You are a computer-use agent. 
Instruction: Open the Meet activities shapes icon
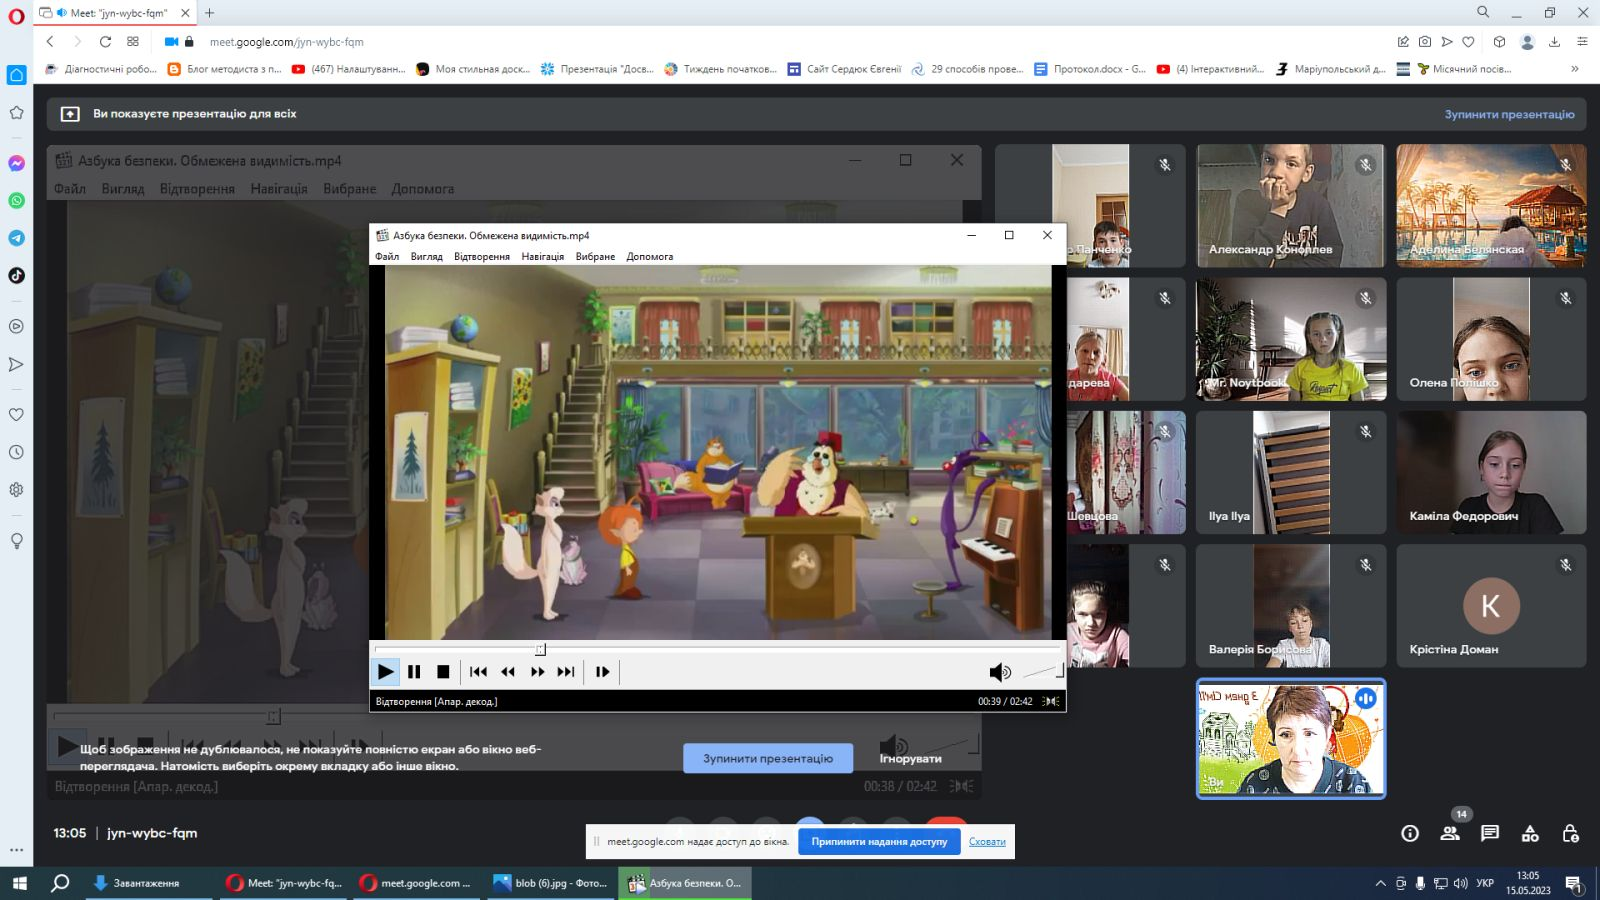pyautogui.click(x=1530, y=833)
